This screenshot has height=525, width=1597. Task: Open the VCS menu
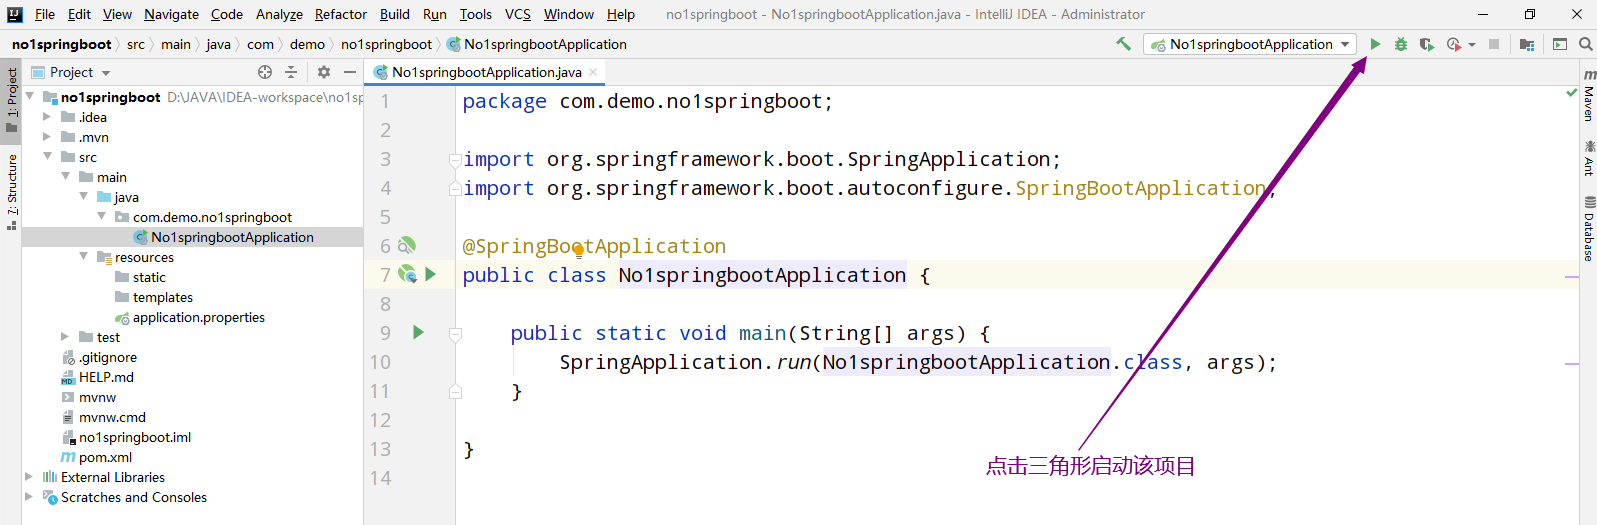(x=518, y=14)
